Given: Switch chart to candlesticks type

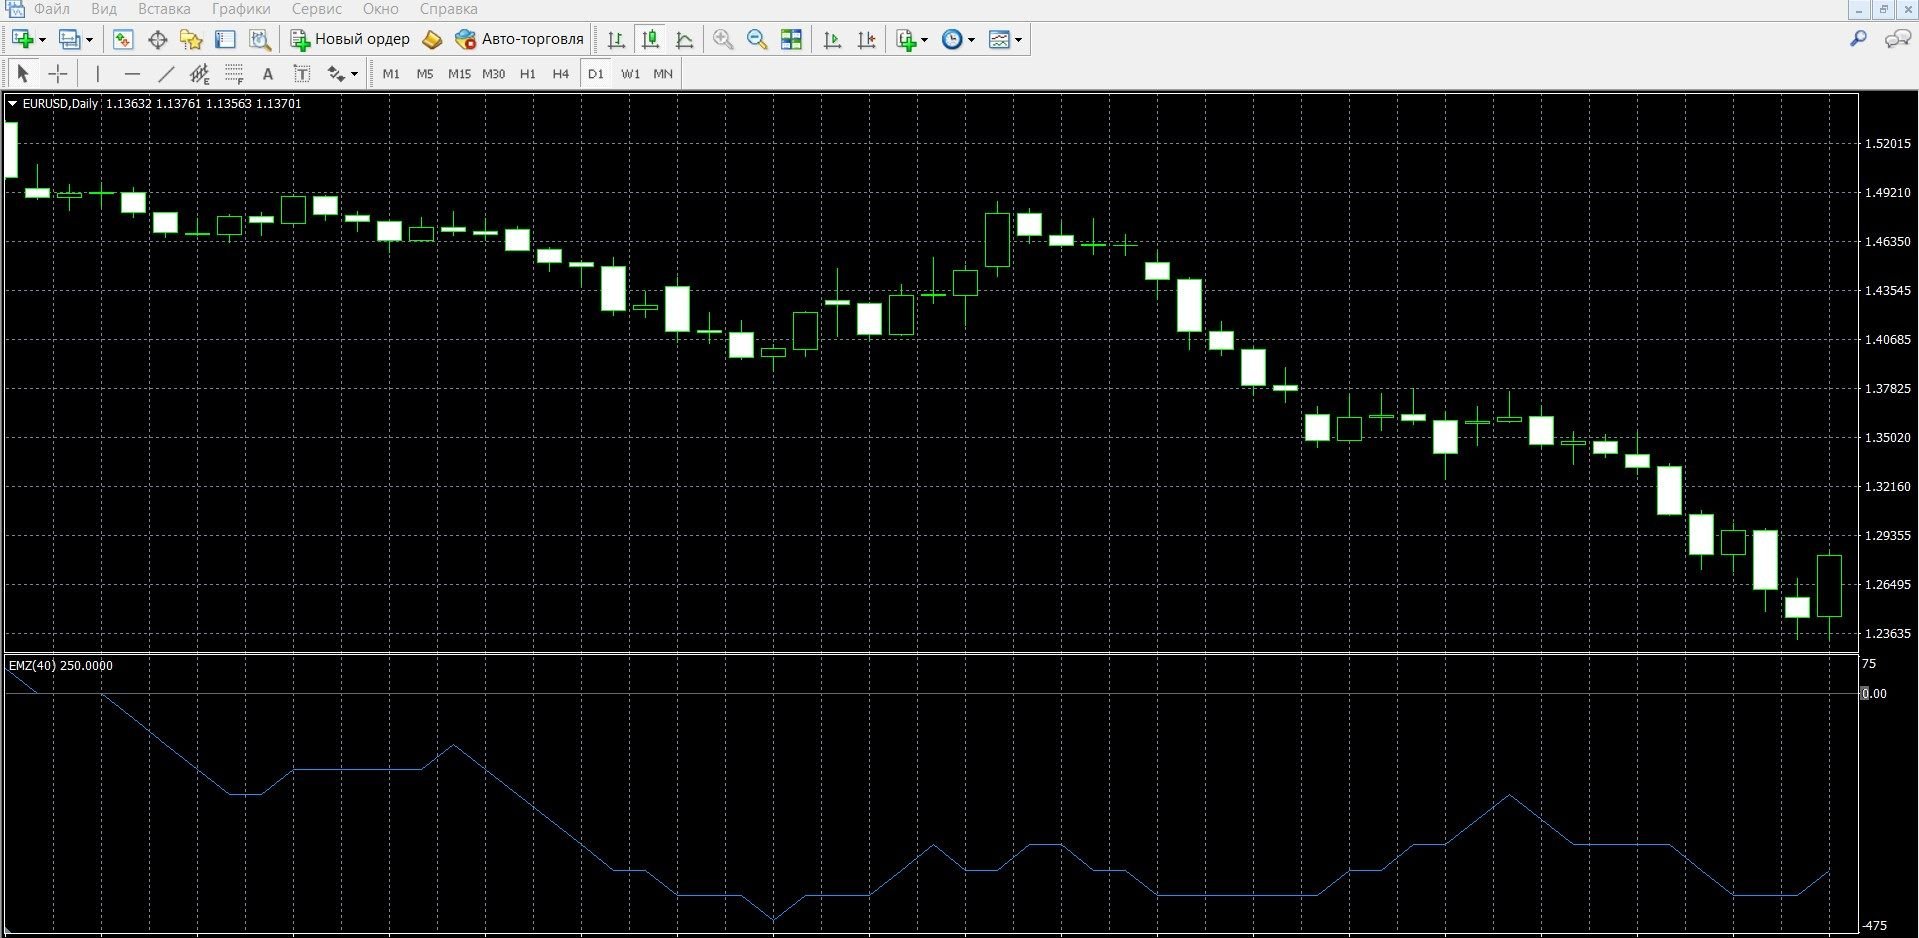Looking at the screenshot, I should (650, 39).
